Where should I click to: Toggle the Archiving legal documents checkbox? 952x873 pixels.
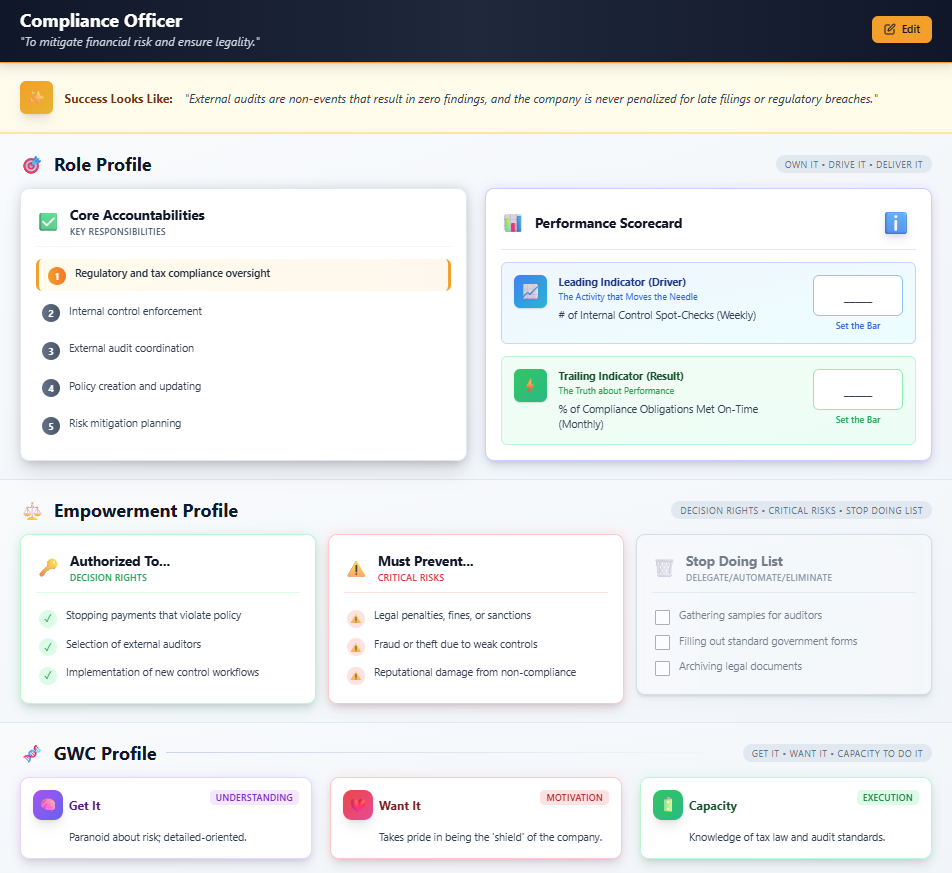click(x=662, y=668)
